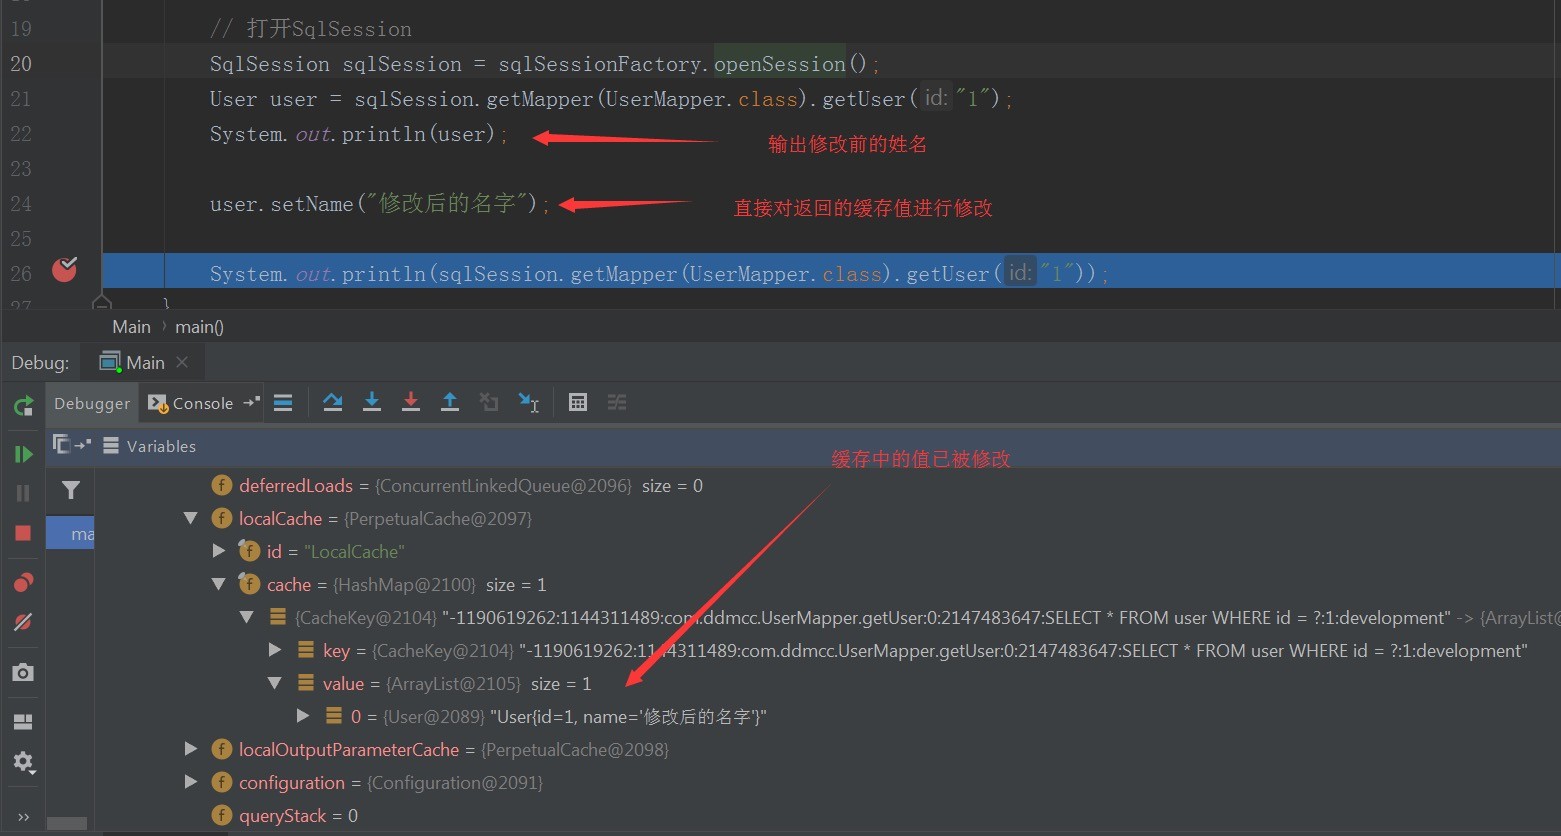Screen dimensions: 1561x836
Task: Expand the User@2089 element 0
Action: click(303, 716)
